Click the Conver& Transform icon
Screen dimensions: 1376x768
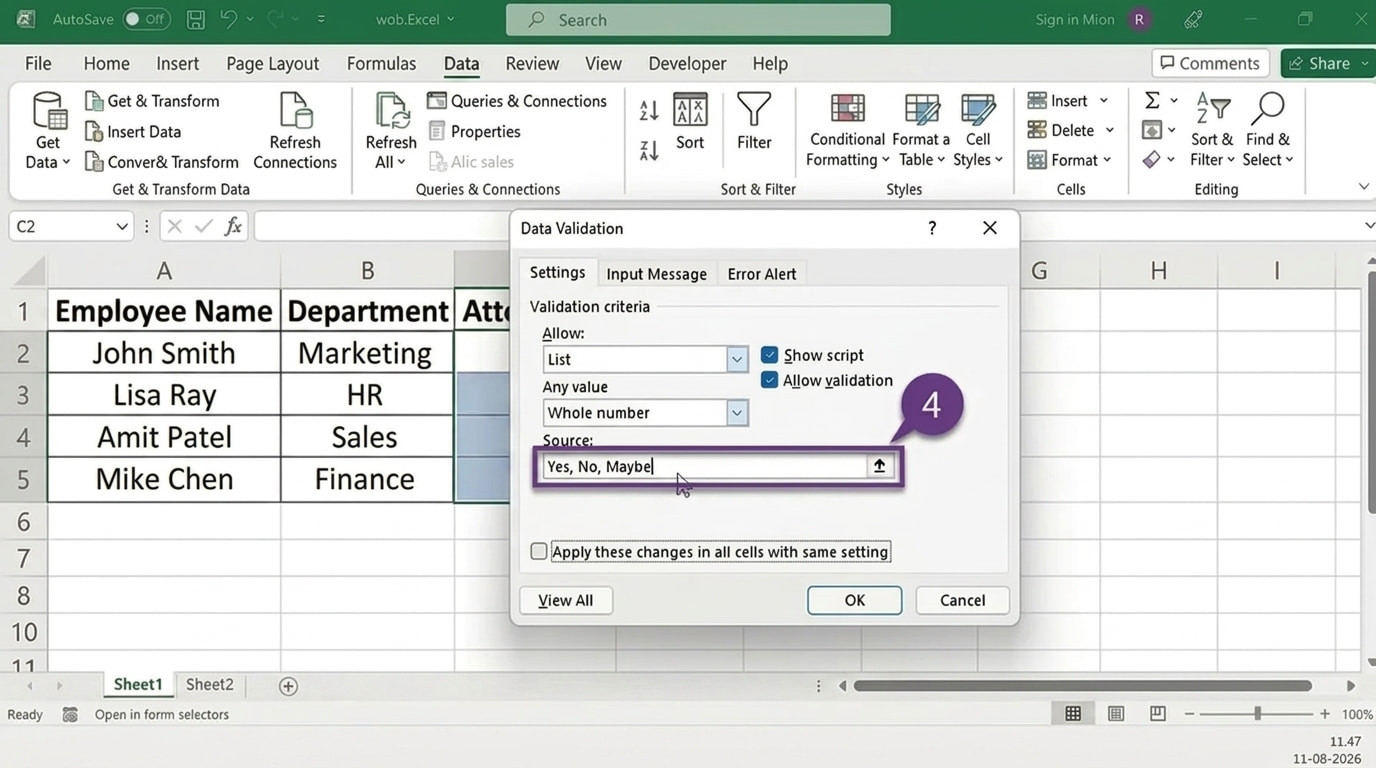click(x=94, y=162)
